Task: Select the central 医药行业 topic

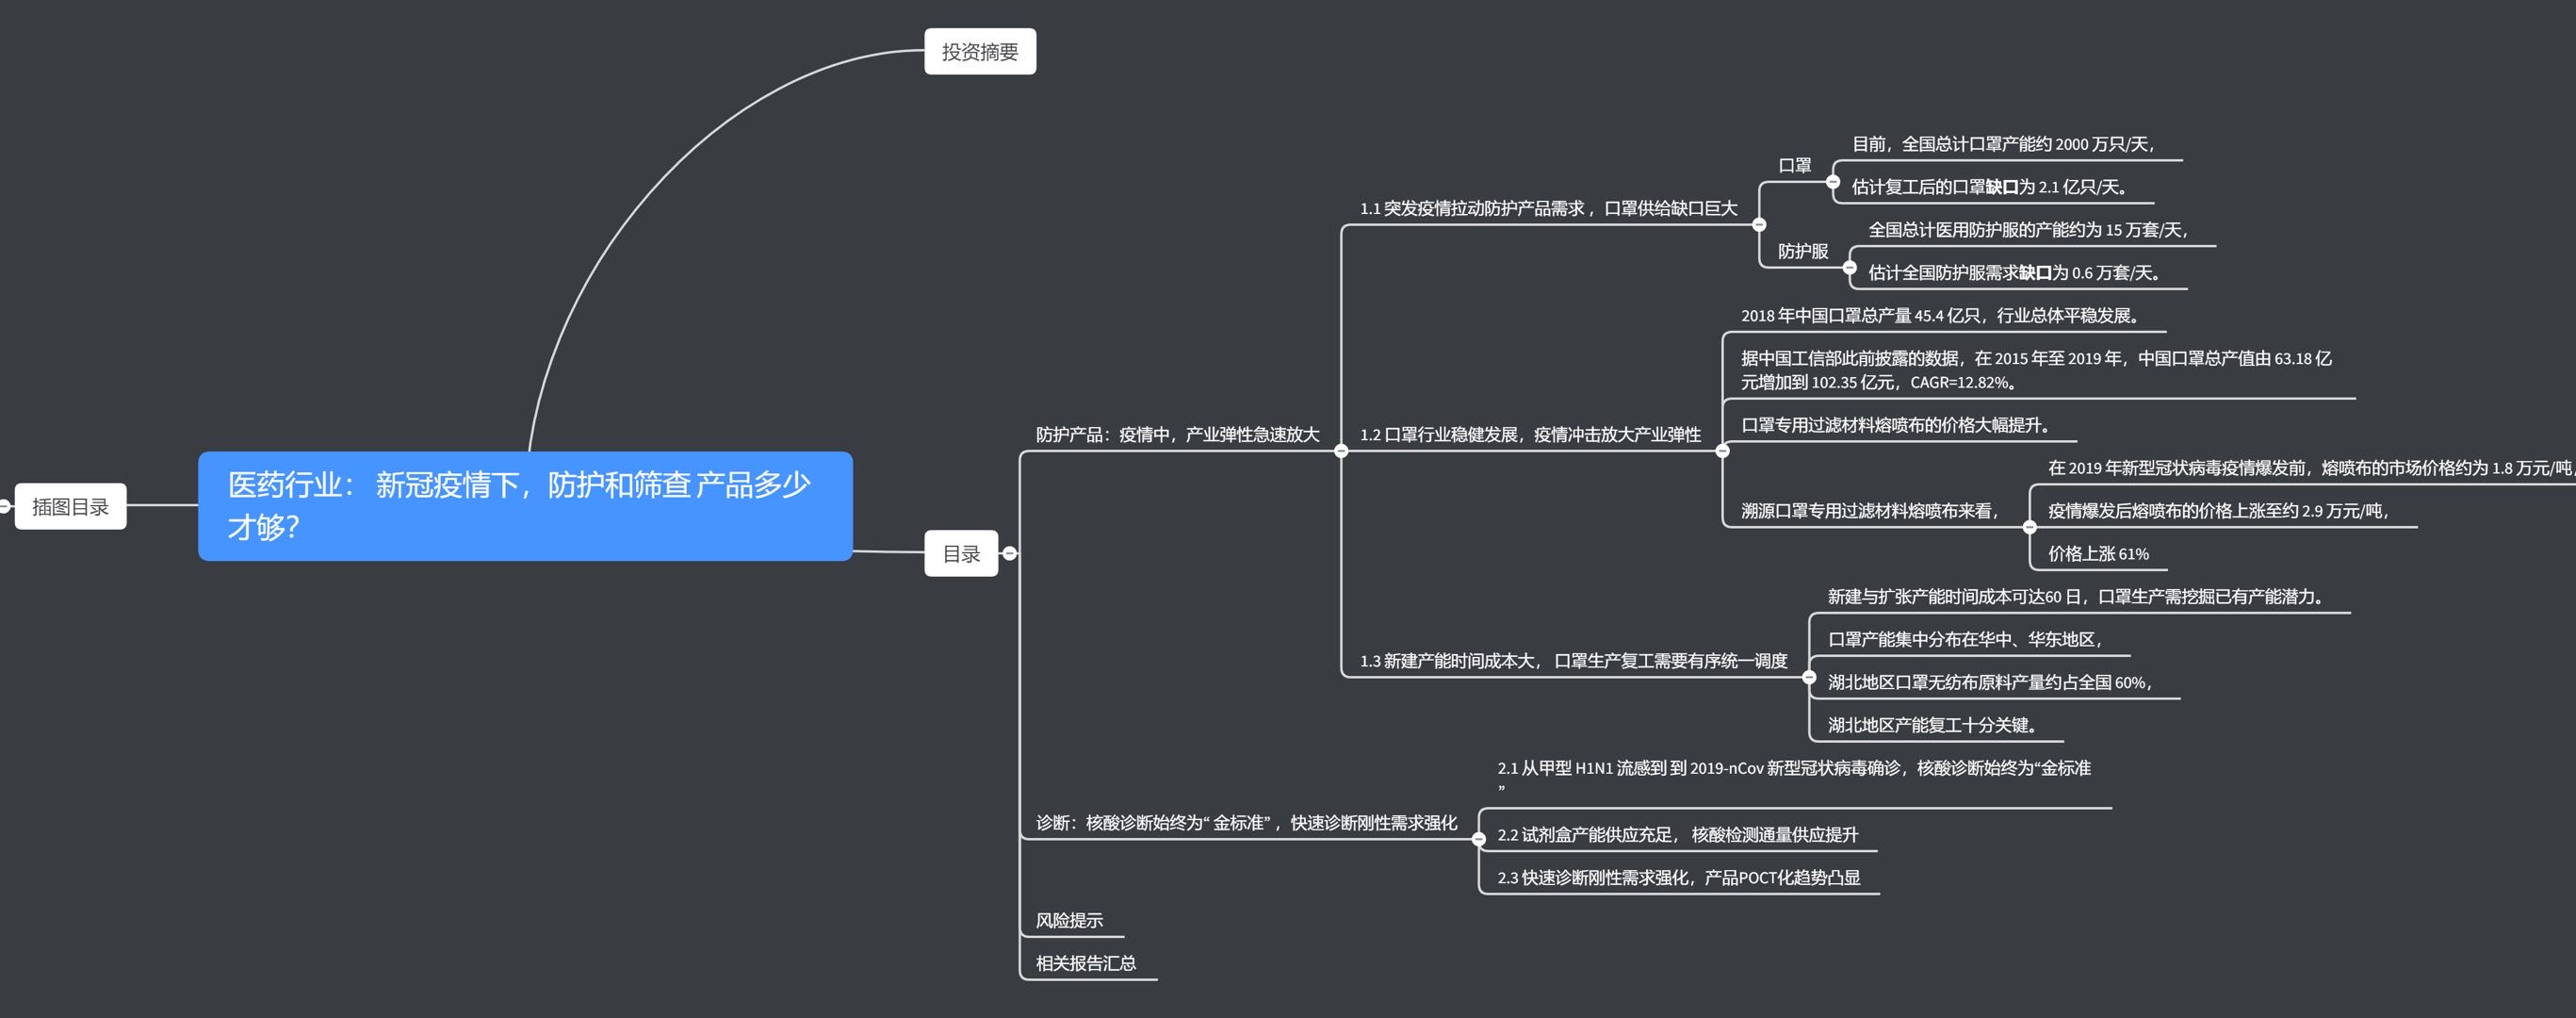Action: click(525, 506)
